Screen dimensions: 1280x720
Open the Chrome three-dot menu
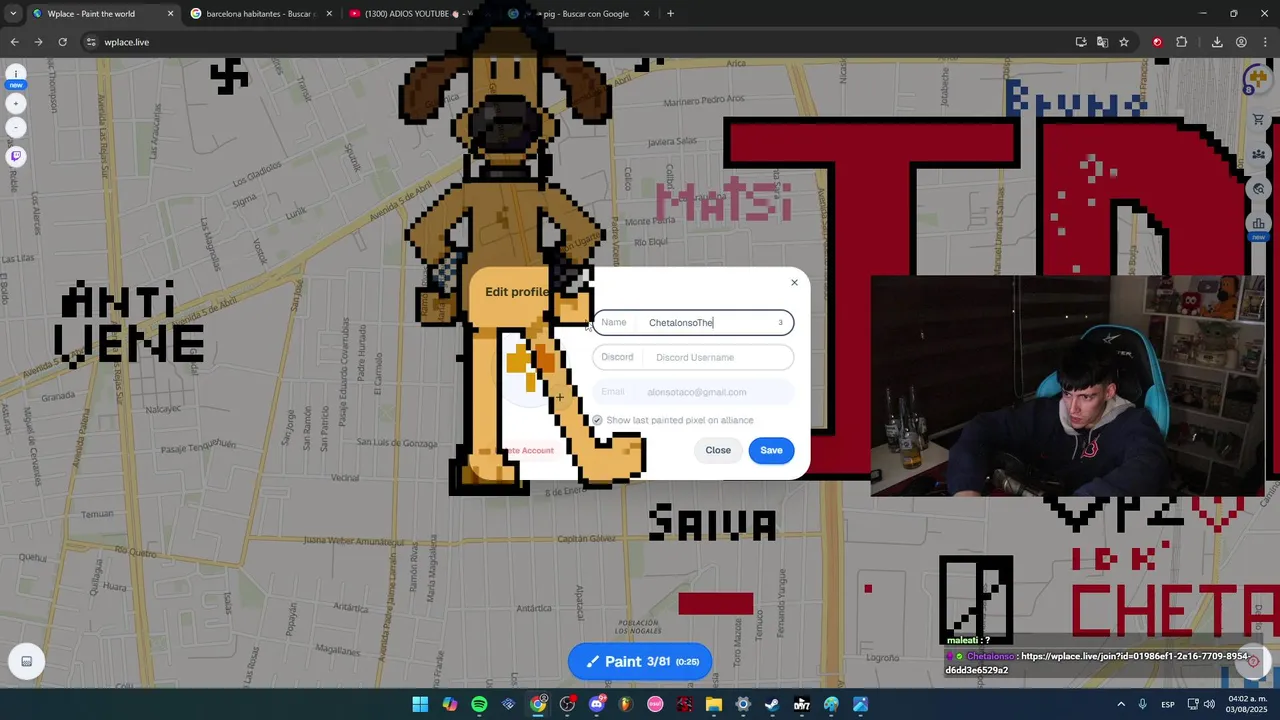pos(1265,42)
